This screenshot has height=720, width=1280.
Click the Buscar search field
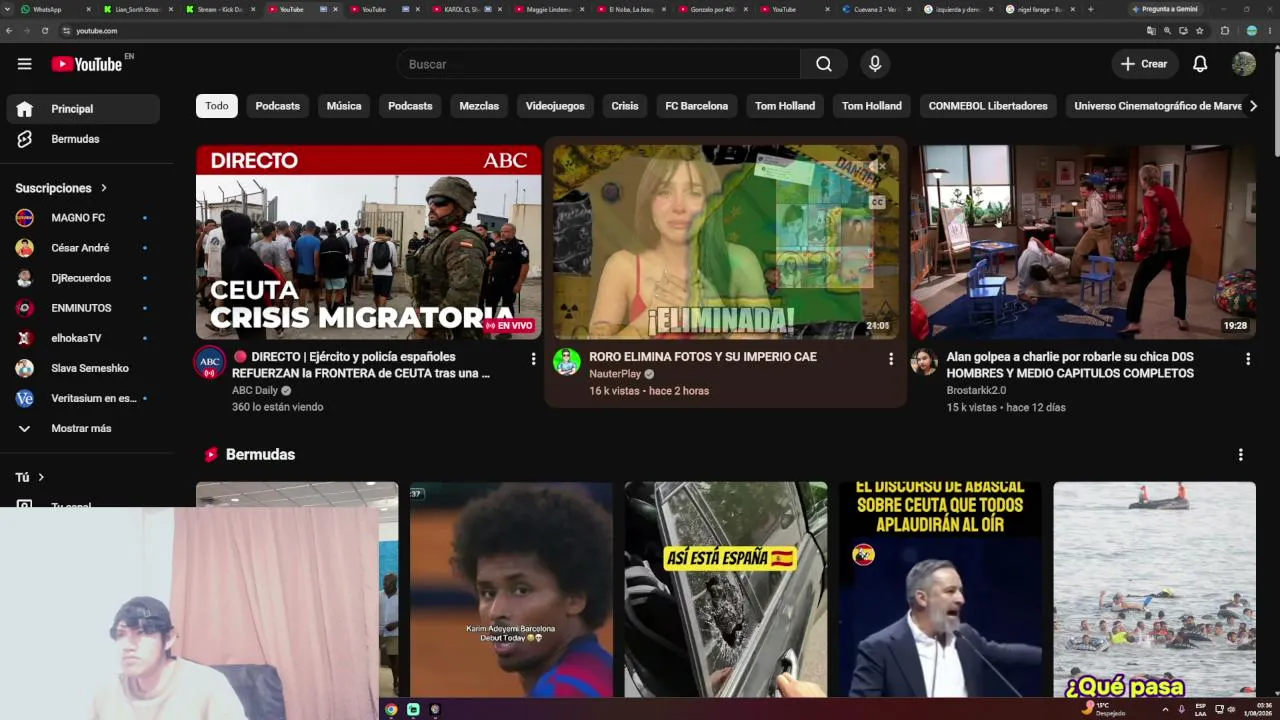[598, 64]
